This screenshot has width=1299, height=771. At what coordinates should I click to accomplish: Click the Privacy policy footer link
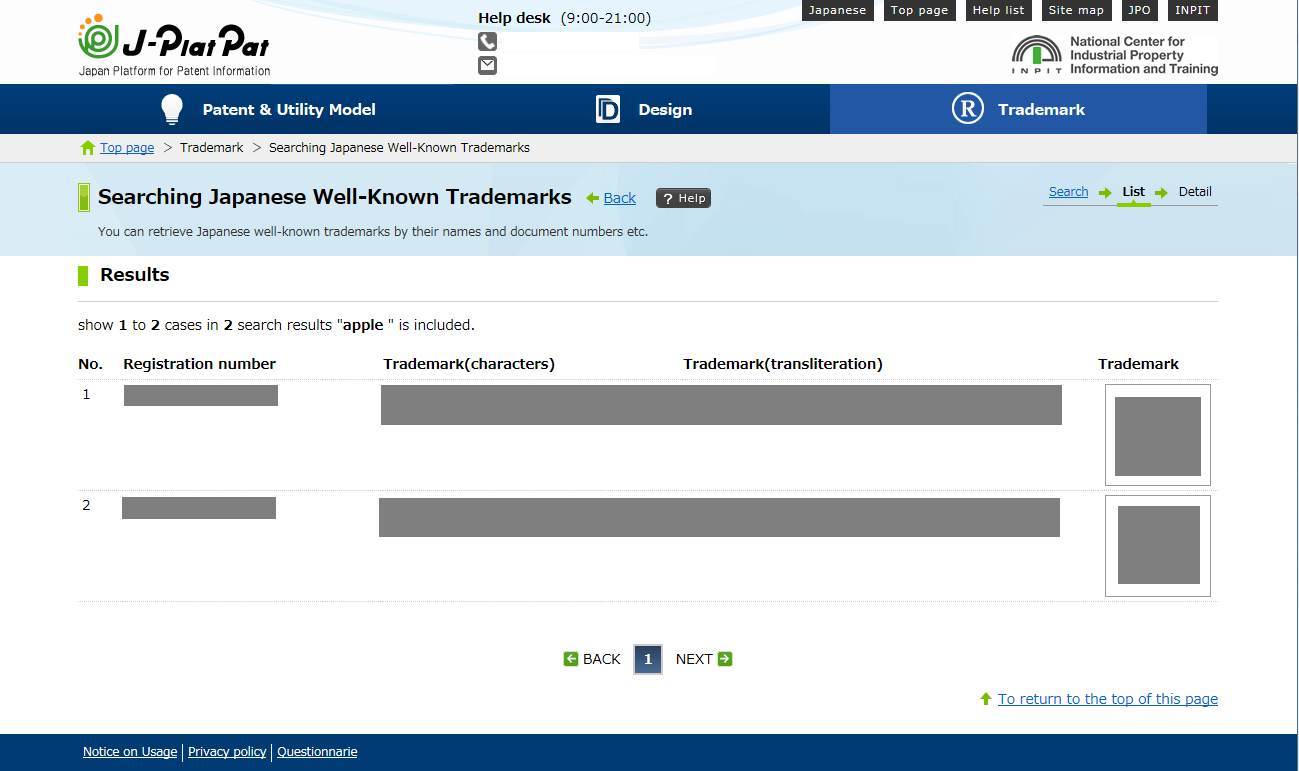pyautogui.click(x=227, y=752)
